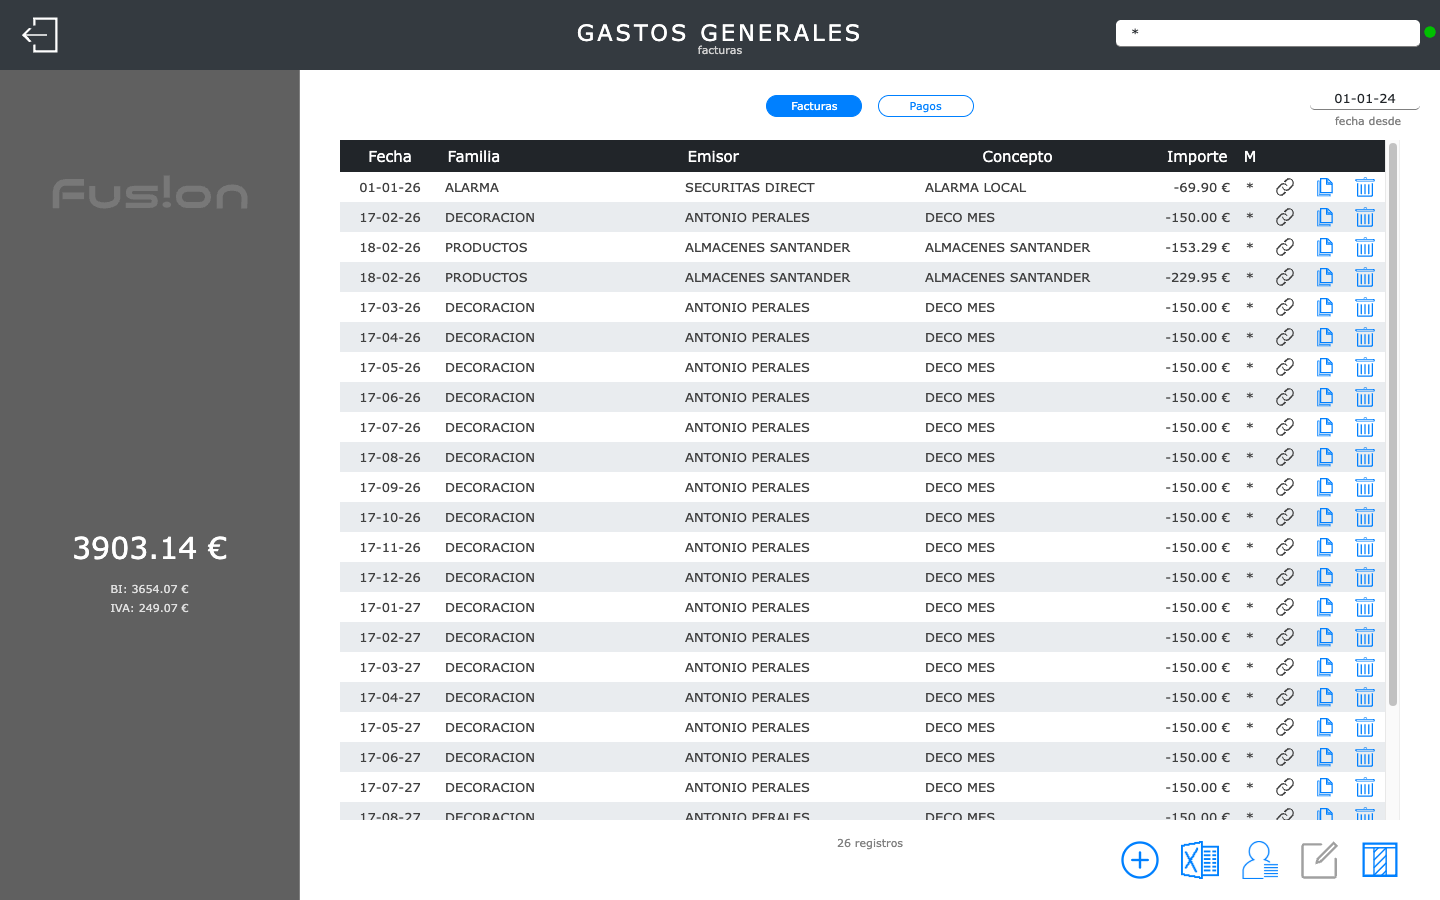Open the supplier/person list icon
Image resolution: width=1440 pixels, height=900 pixels.
point(1260,860)
